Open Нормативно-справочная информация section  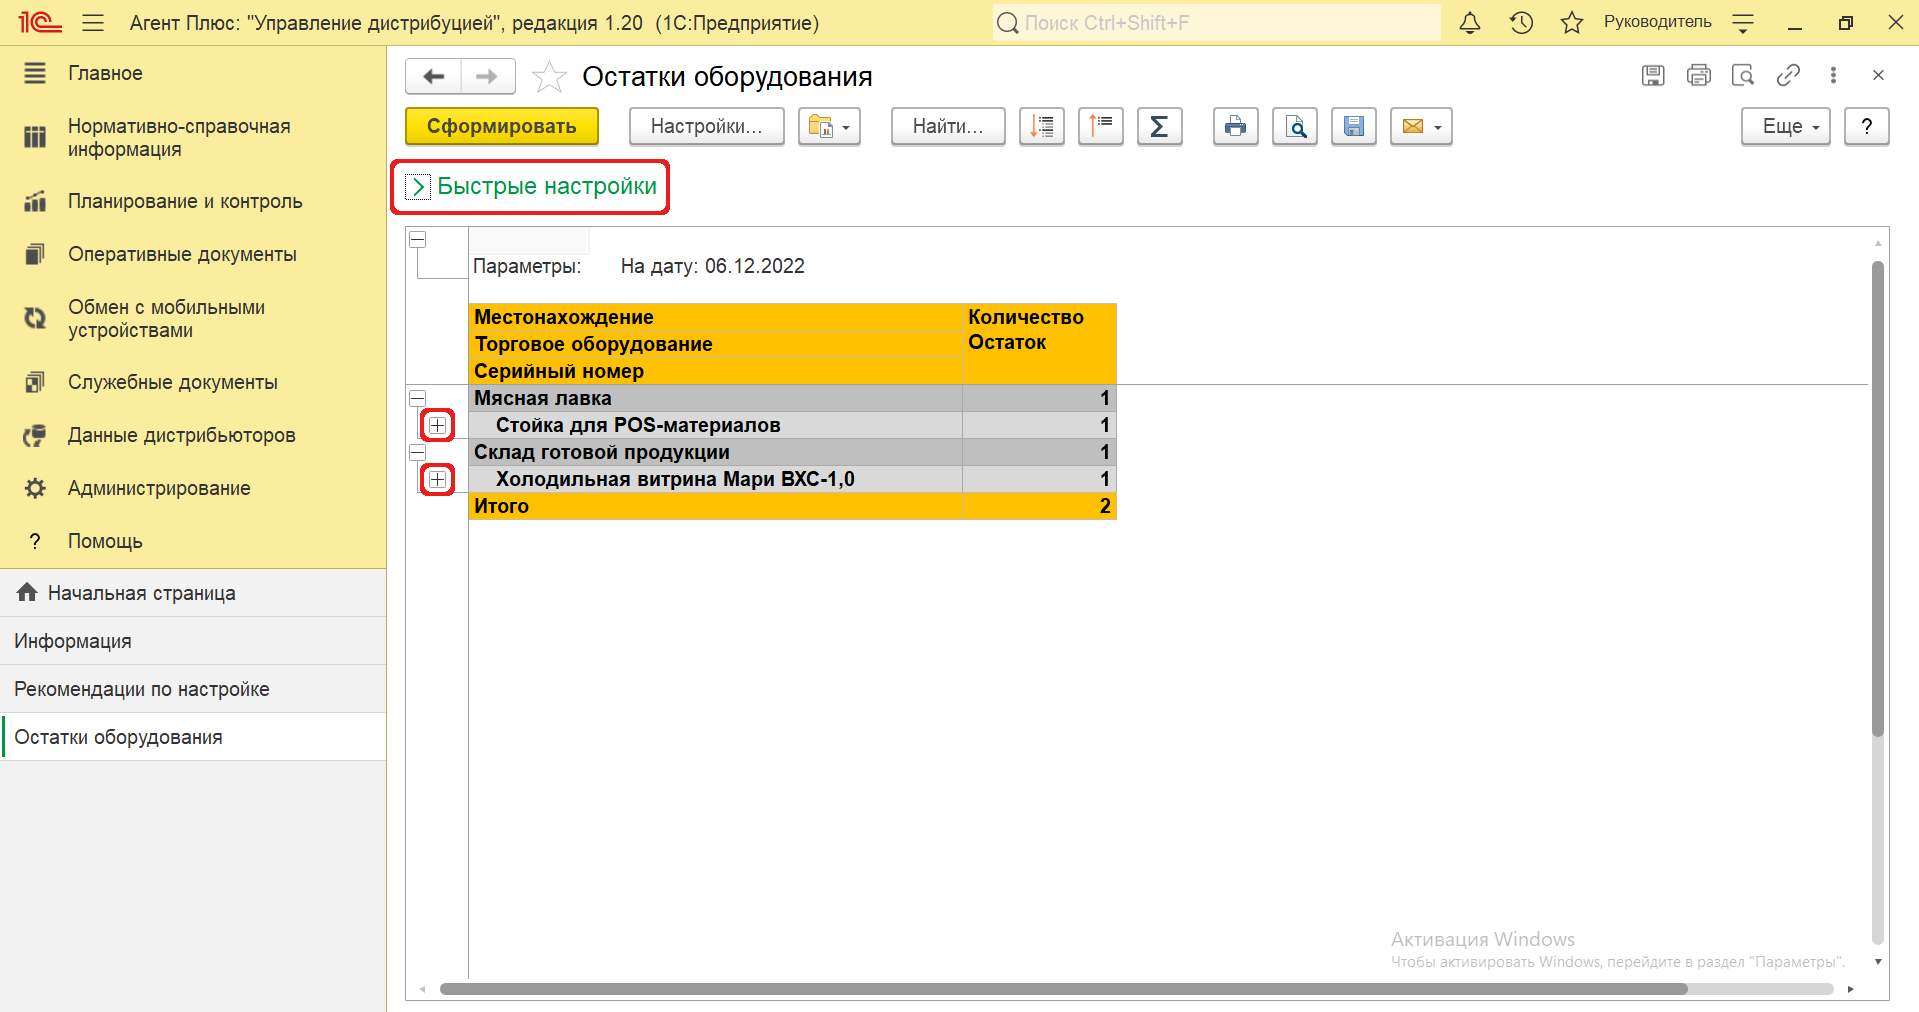coord(193,138)
